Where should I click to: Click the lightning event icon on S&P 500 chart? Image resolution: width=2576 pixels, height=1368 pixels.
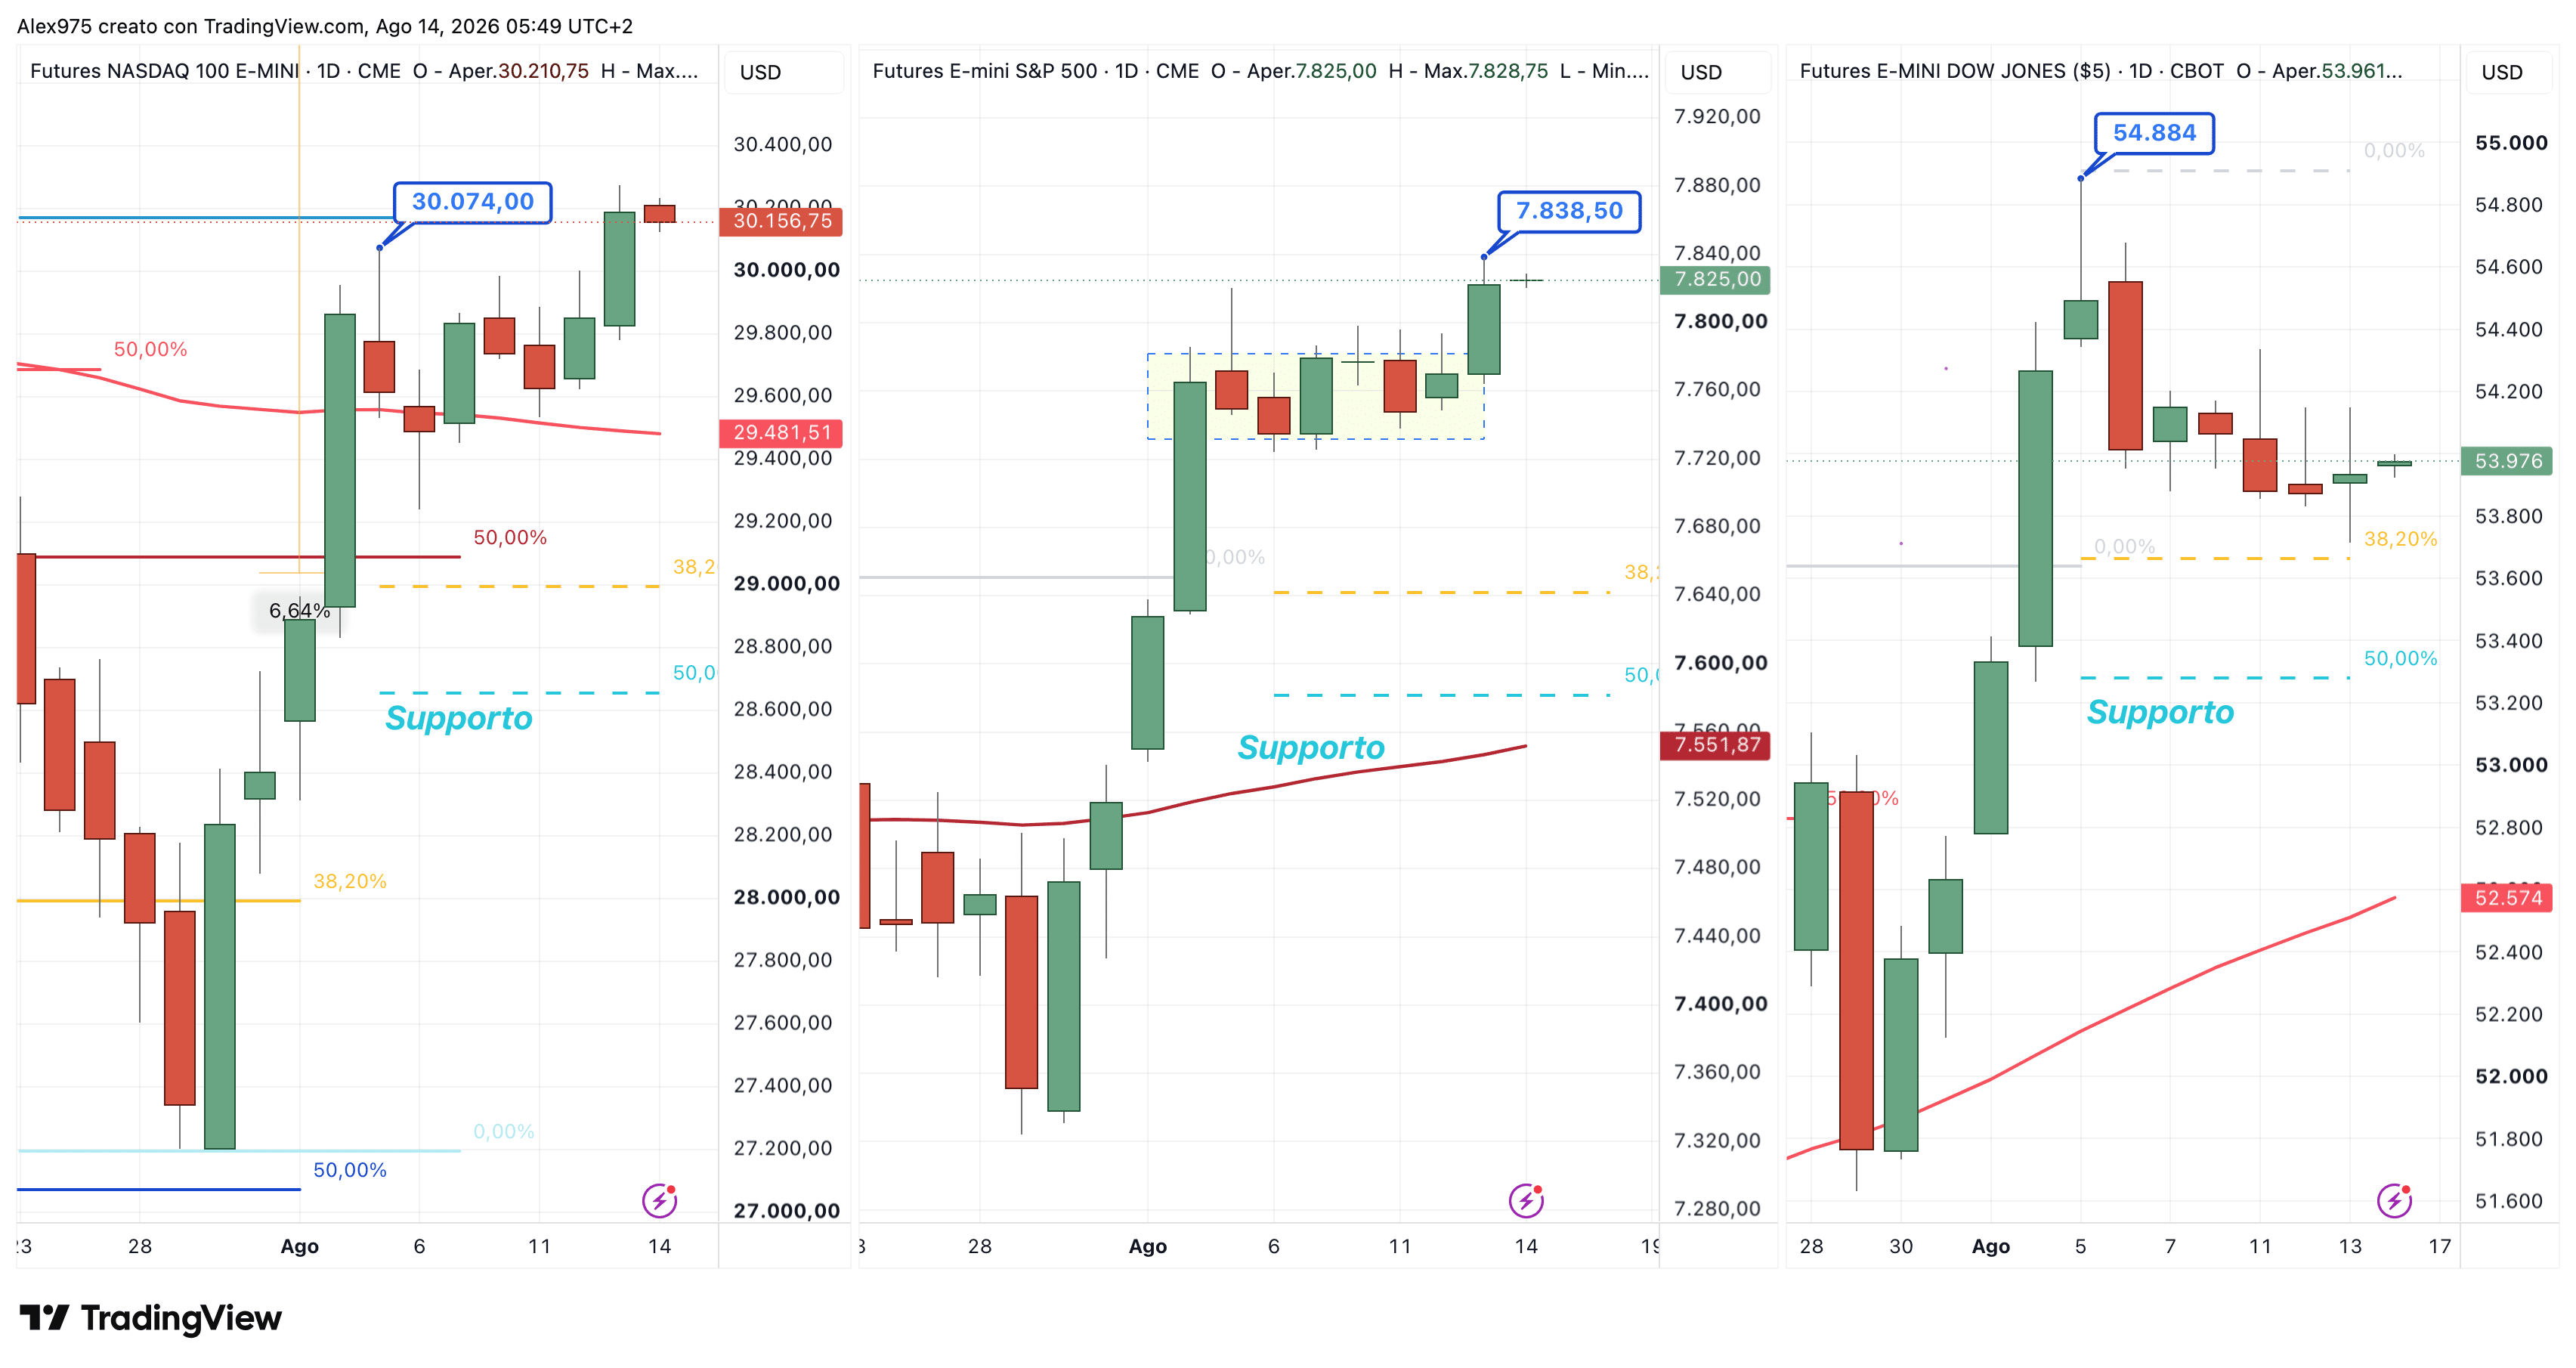tap(1527, 1200)
